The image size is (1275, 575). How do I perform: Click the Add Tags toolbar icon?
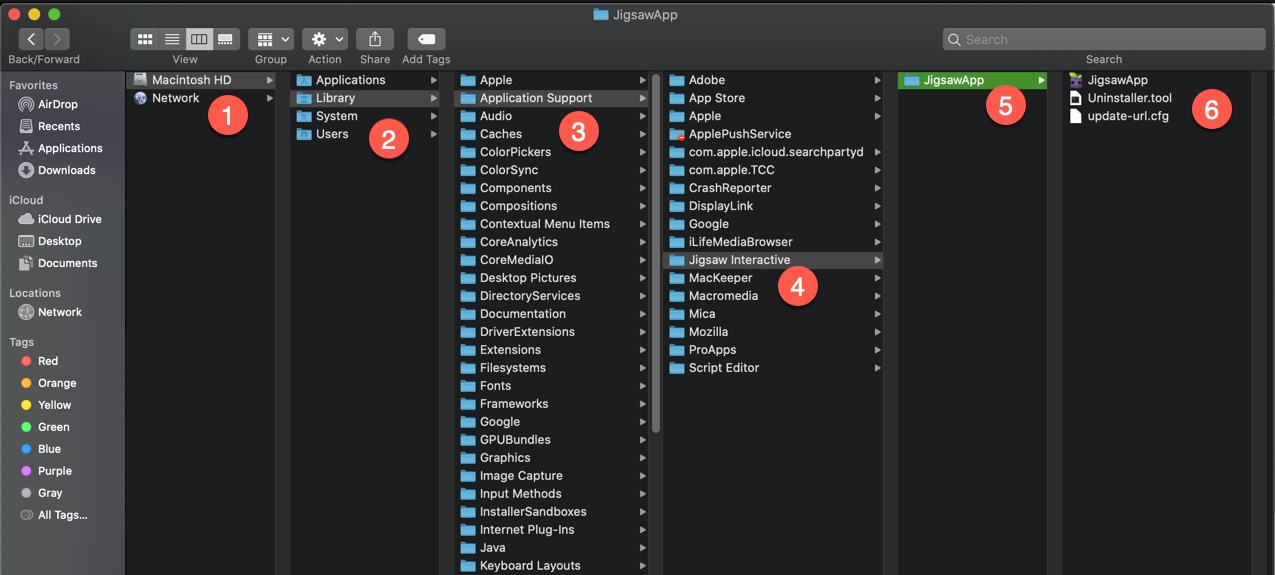pyautogui.click(x=426, y=39)
